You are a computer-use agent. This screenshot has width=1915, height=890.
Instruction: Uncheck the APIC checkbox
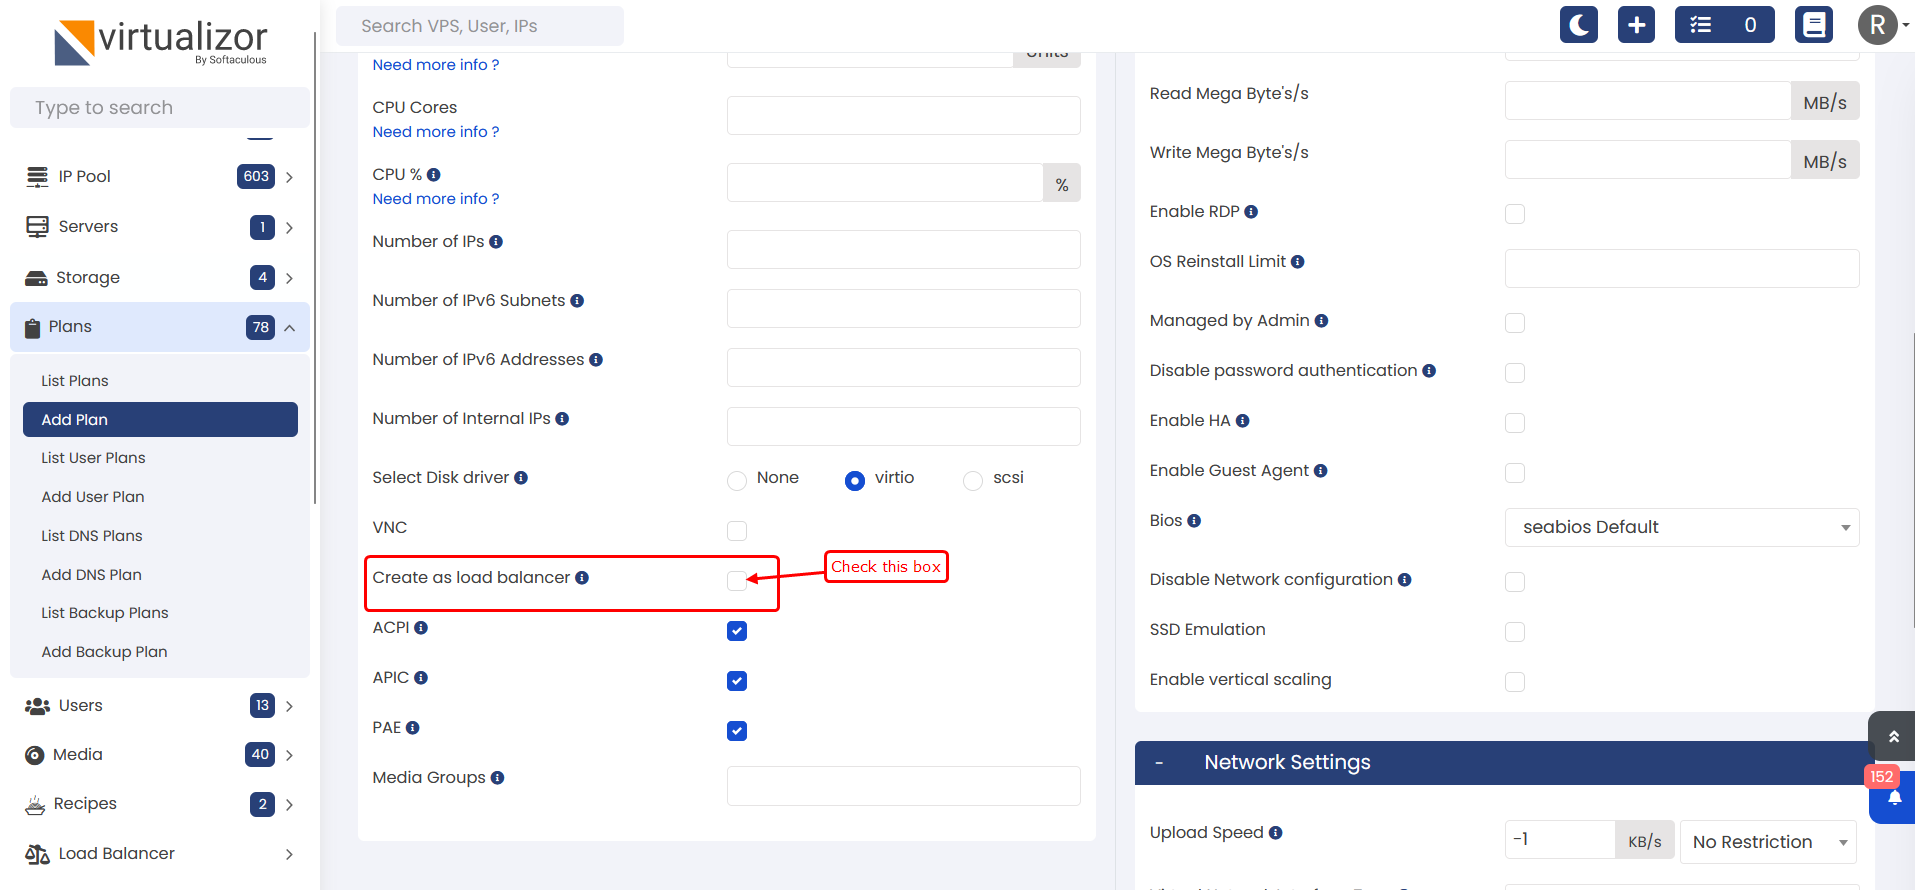tap(737, 681)
